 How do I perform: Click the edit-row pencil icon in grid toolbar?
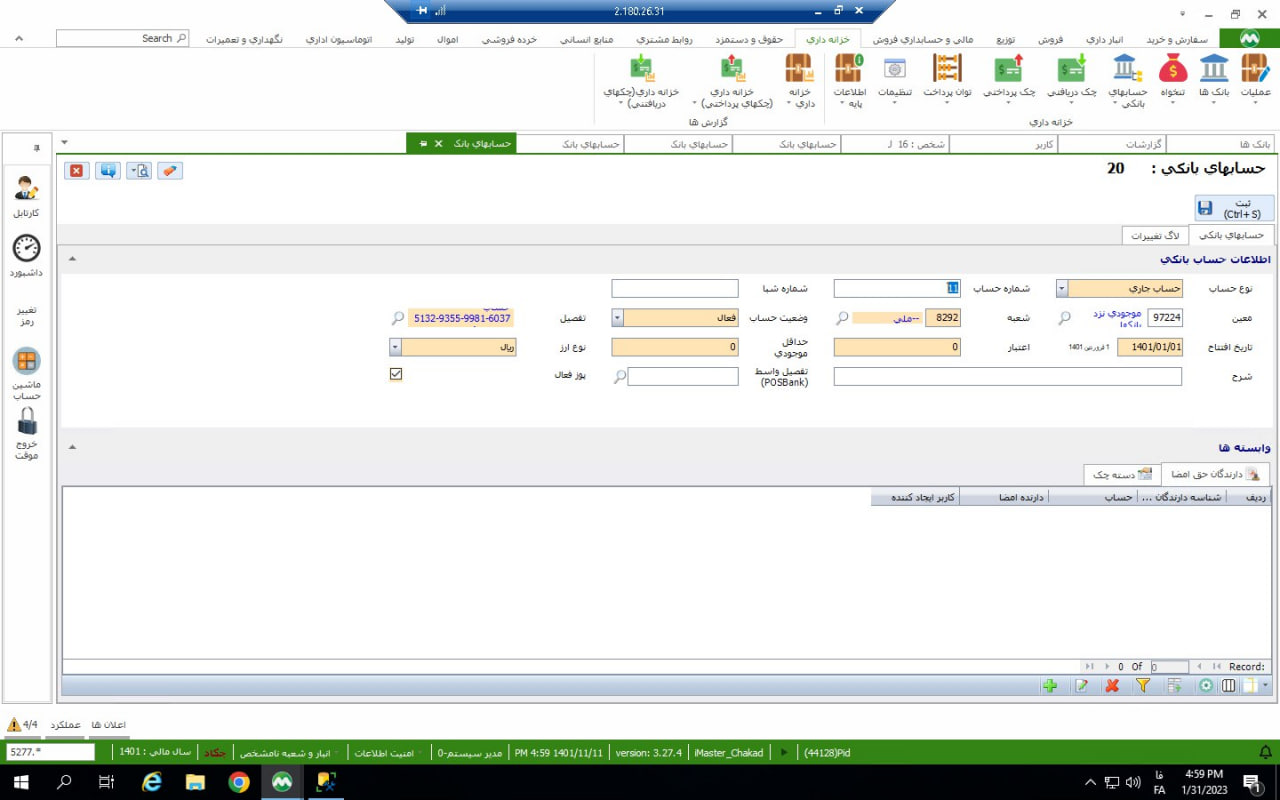[x=1081, y=686]
